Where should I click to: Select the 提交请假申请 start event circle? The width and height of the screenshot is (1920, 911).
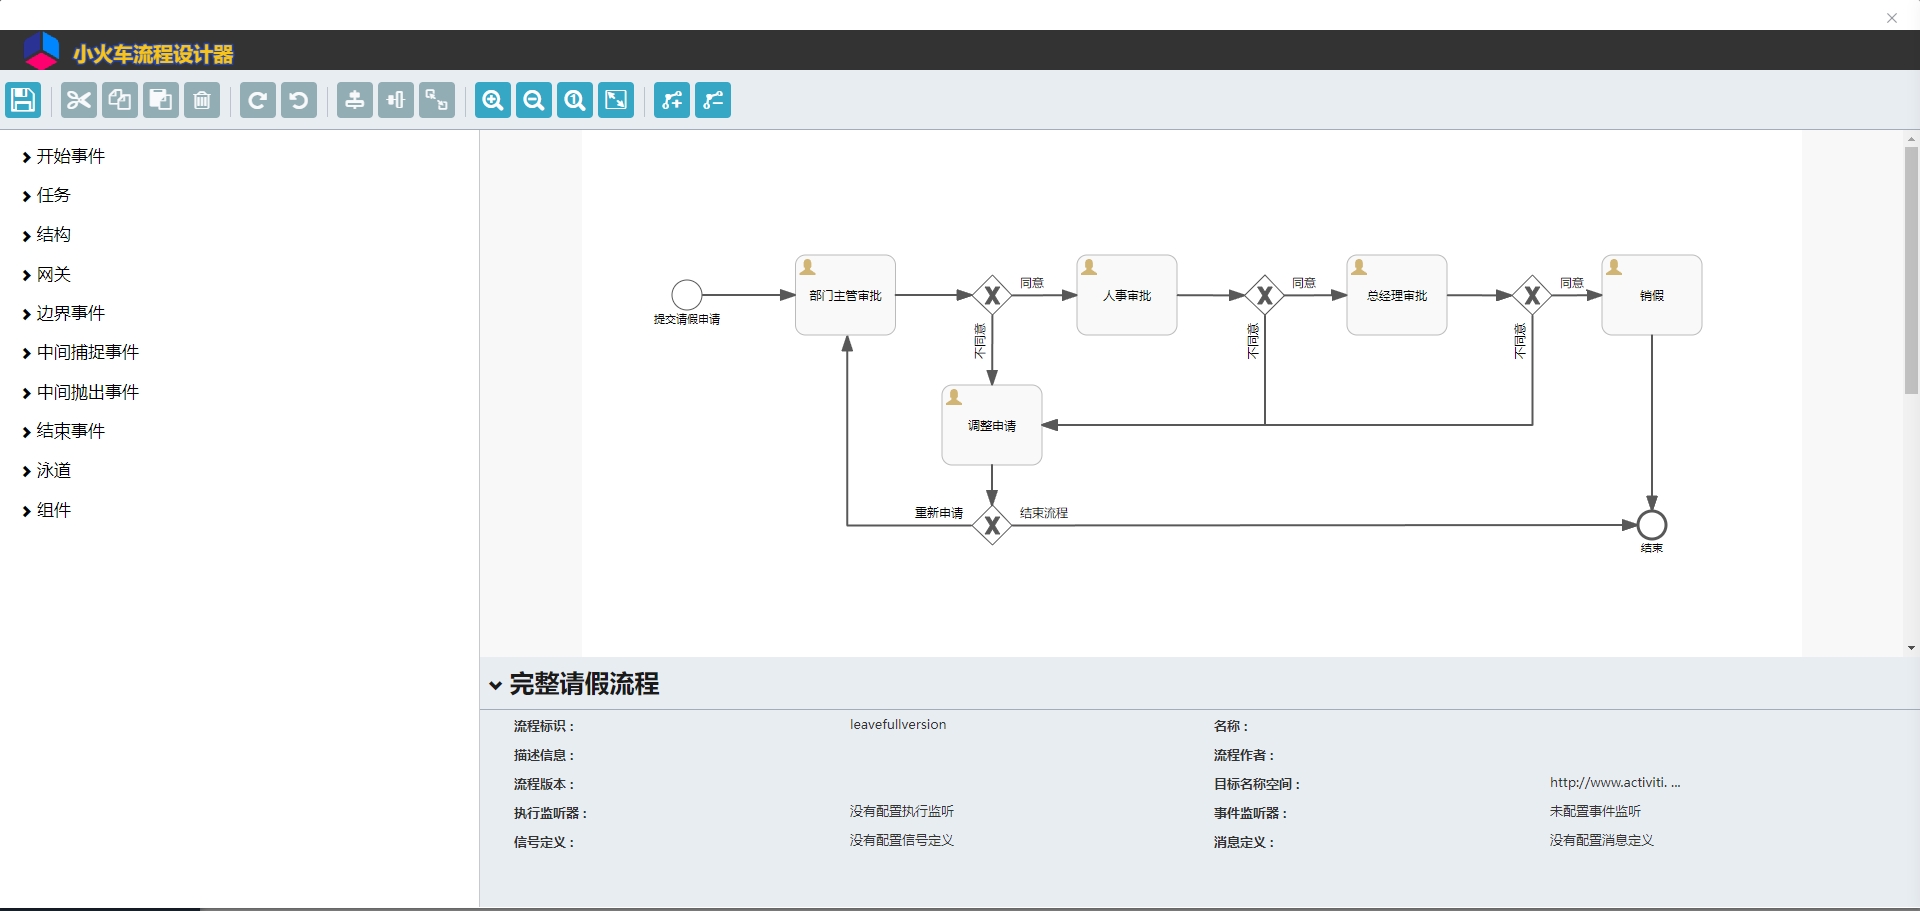687,295
